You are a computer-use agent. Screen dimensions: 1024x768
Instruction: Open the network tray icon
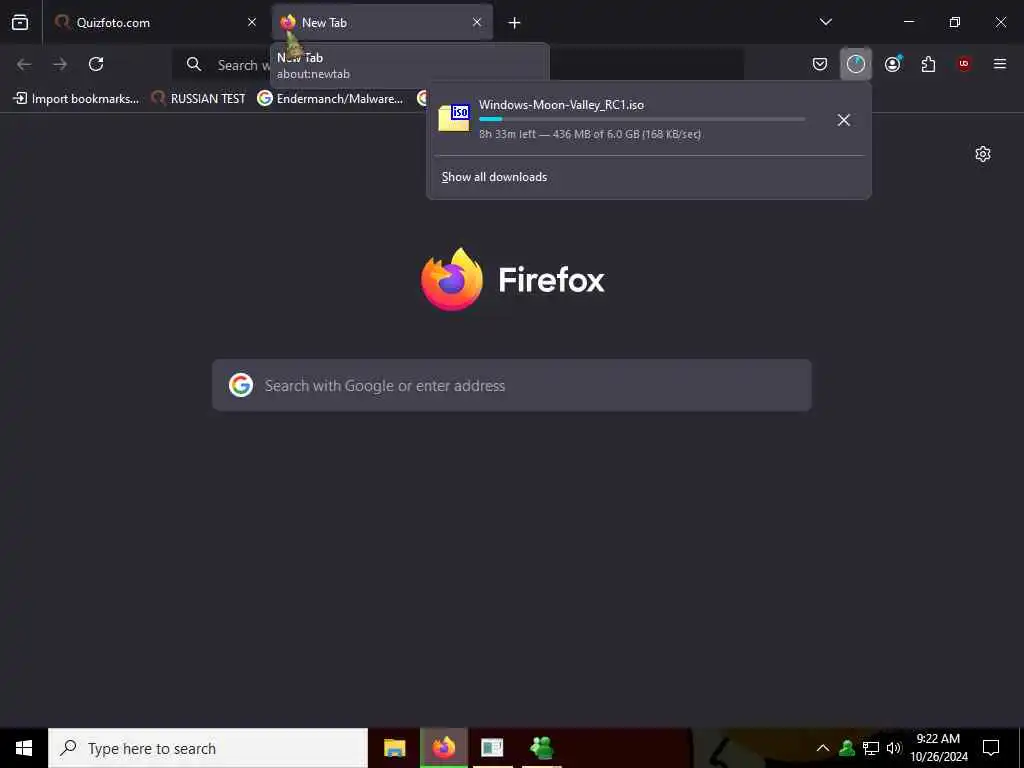click(871, 748)
